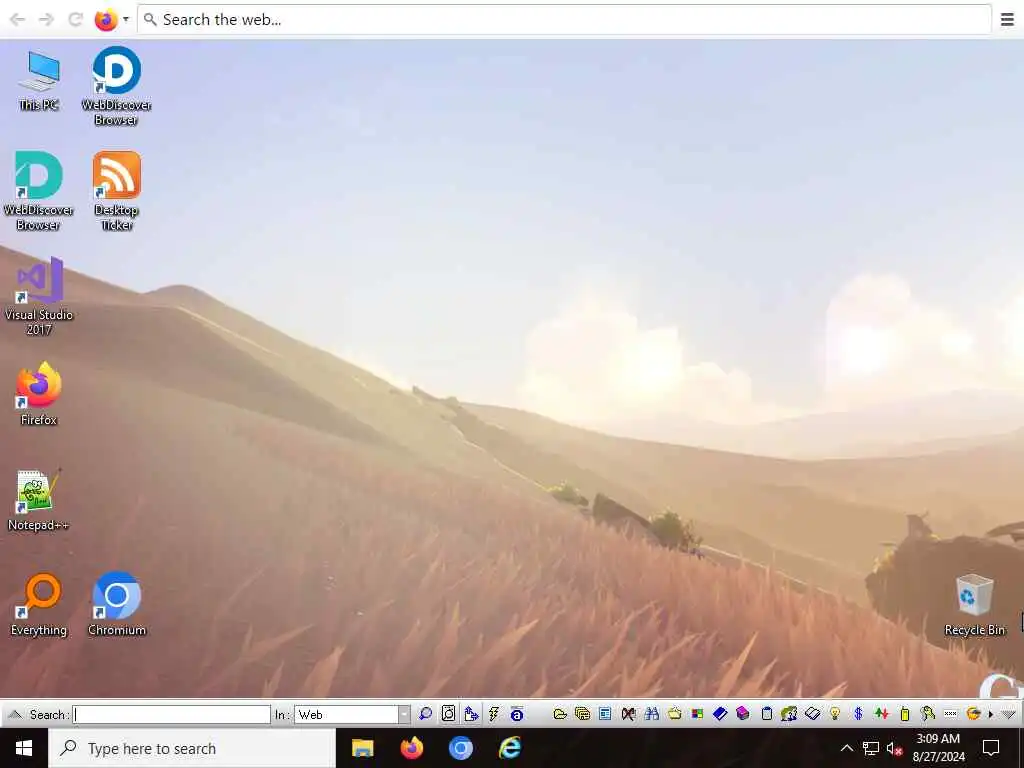Screen dimensions: 1024x768
Task: Launch the Desktop Ticker shortcut
Action: coord(116,191)
